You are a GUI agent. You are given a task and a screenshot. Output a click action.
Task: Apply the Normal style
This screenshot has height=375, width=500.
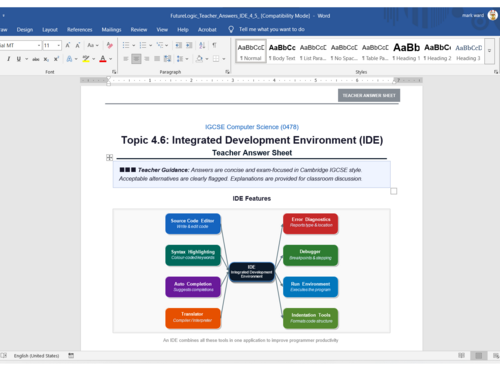click(x=251, y=51)
